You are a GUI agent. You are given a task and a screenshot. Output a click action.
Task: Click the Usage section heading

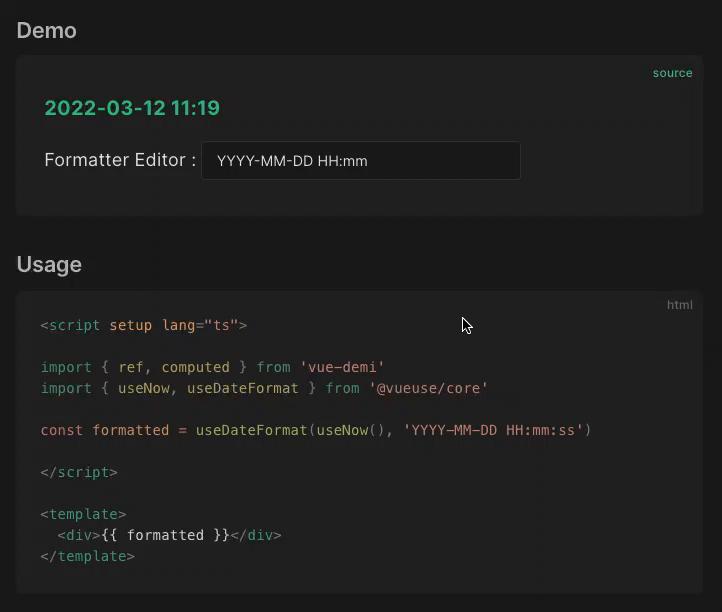tap(49, 264)
